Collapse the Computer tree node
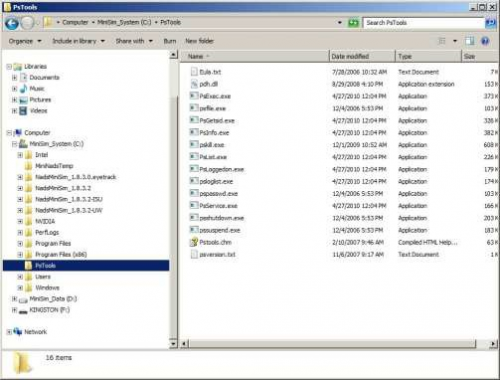 pos(9,133)
